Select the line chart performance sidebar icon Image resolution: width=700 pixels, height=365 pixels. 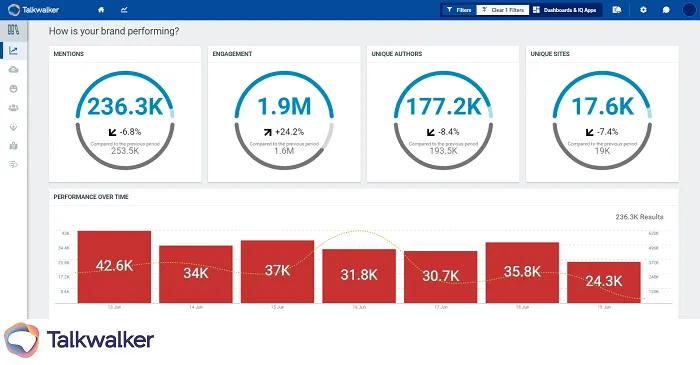(x=13, y=50)
